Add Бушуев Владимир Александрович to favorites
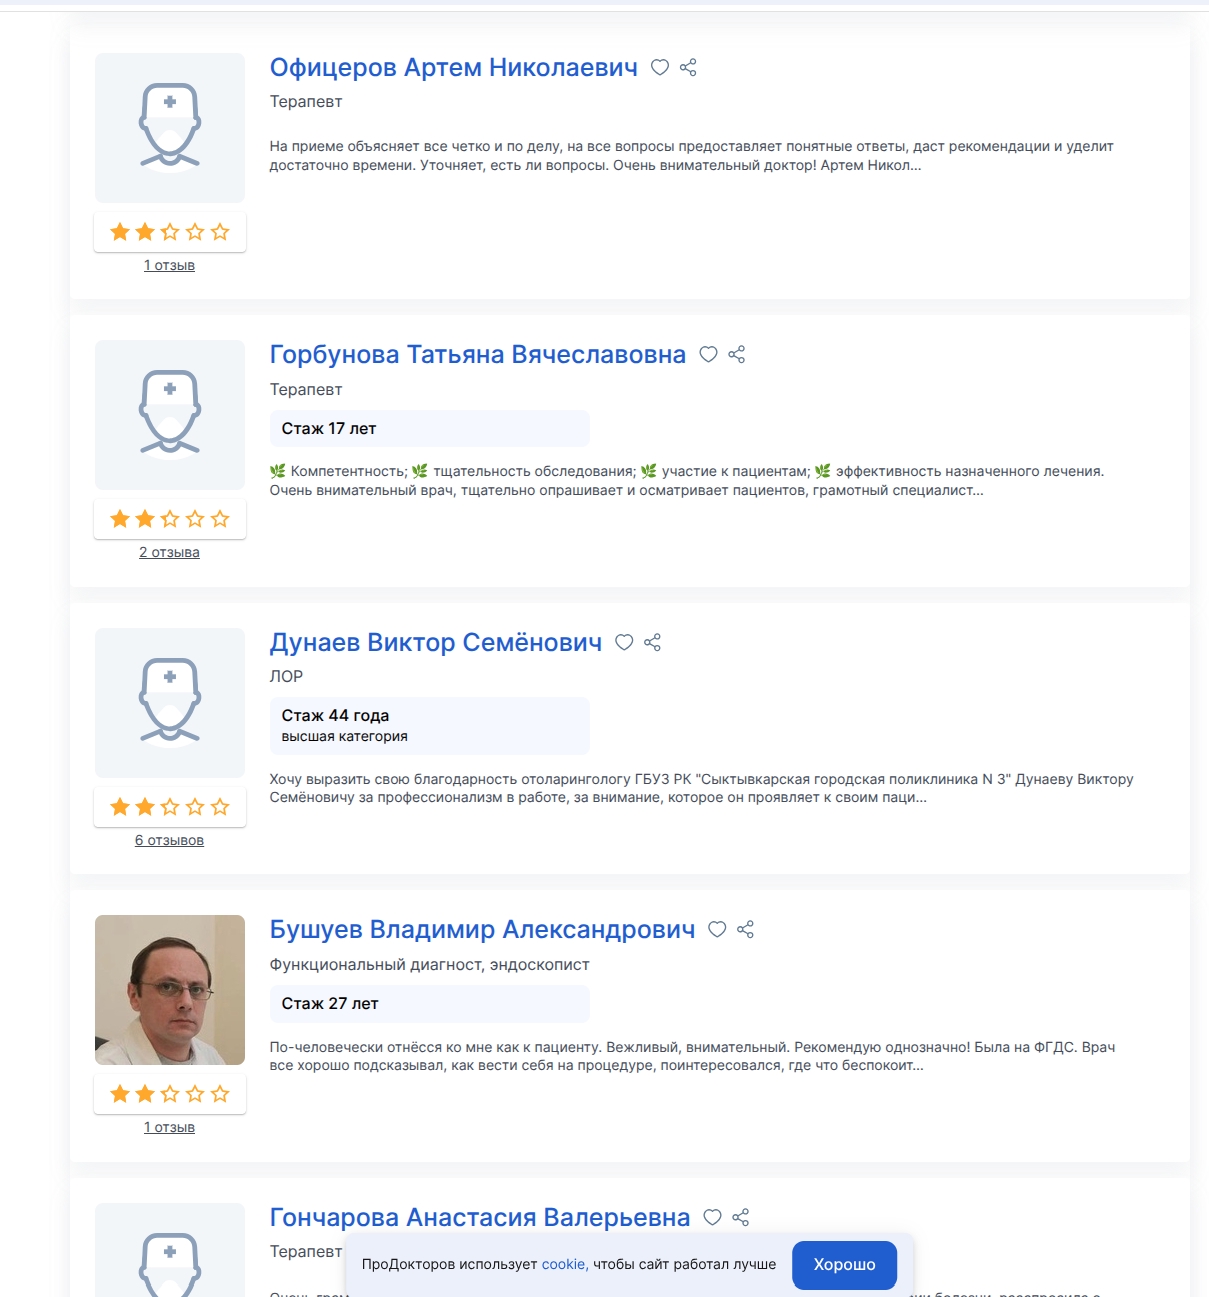 pyautogui.click(x=717, y=930)
